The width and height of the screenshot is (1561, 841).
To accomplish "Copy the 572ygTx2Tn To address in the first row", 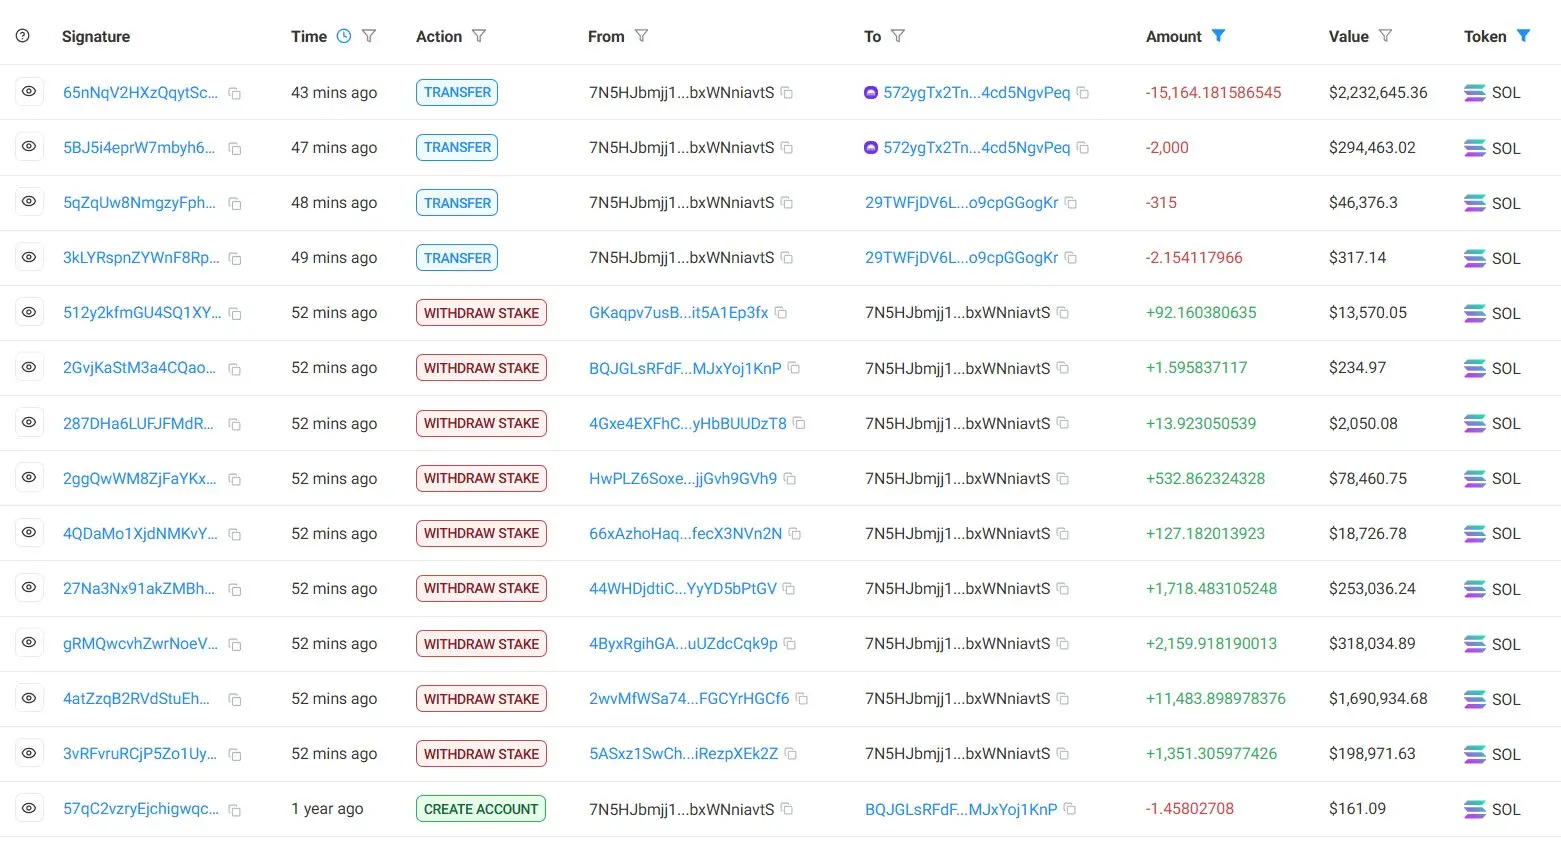I will coord(1083,93).
